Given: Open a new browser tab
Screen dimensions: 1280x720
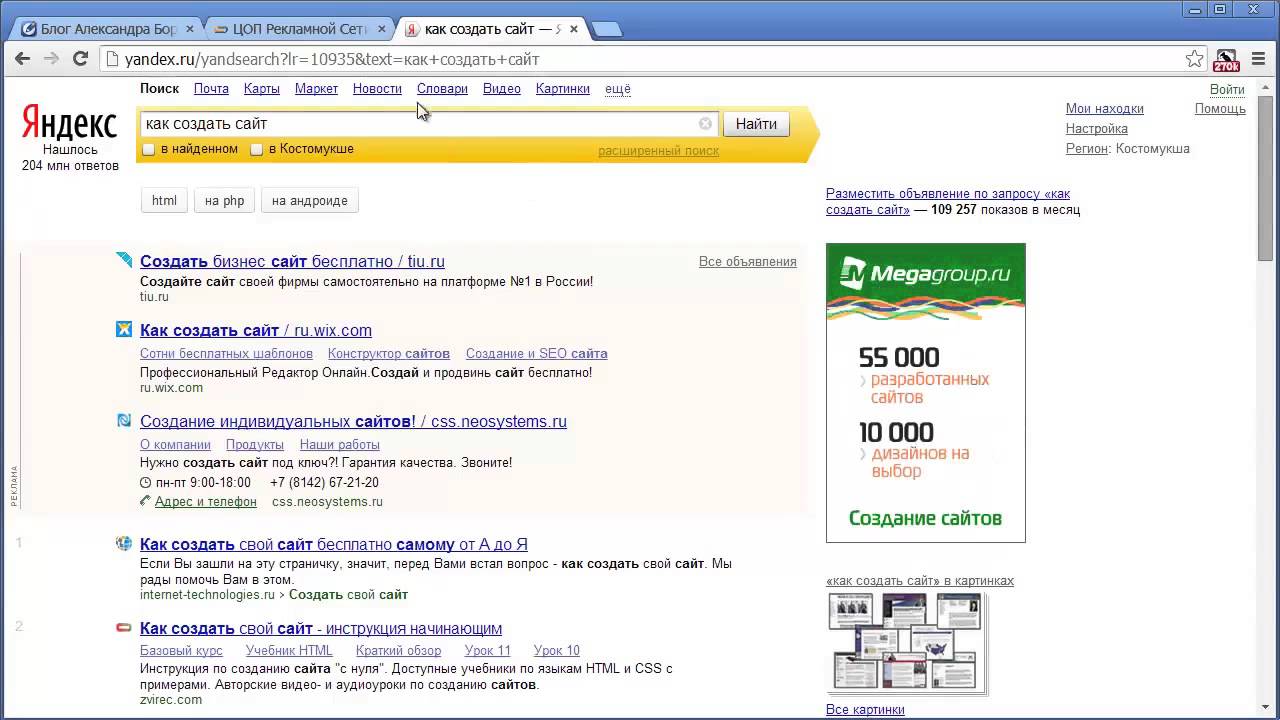Looking at the screenshot, I should [607, 29].
